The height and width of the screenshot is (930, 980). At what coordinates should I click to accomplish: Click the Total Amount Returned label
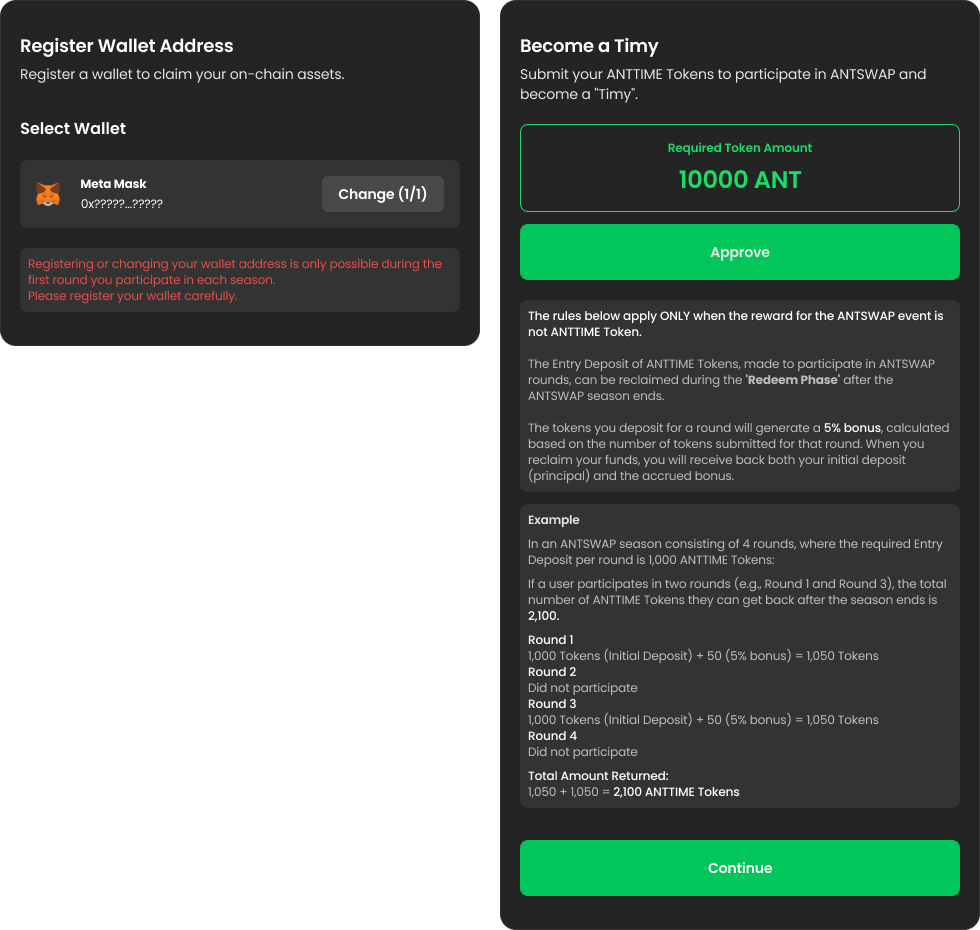tap(598, 776)
